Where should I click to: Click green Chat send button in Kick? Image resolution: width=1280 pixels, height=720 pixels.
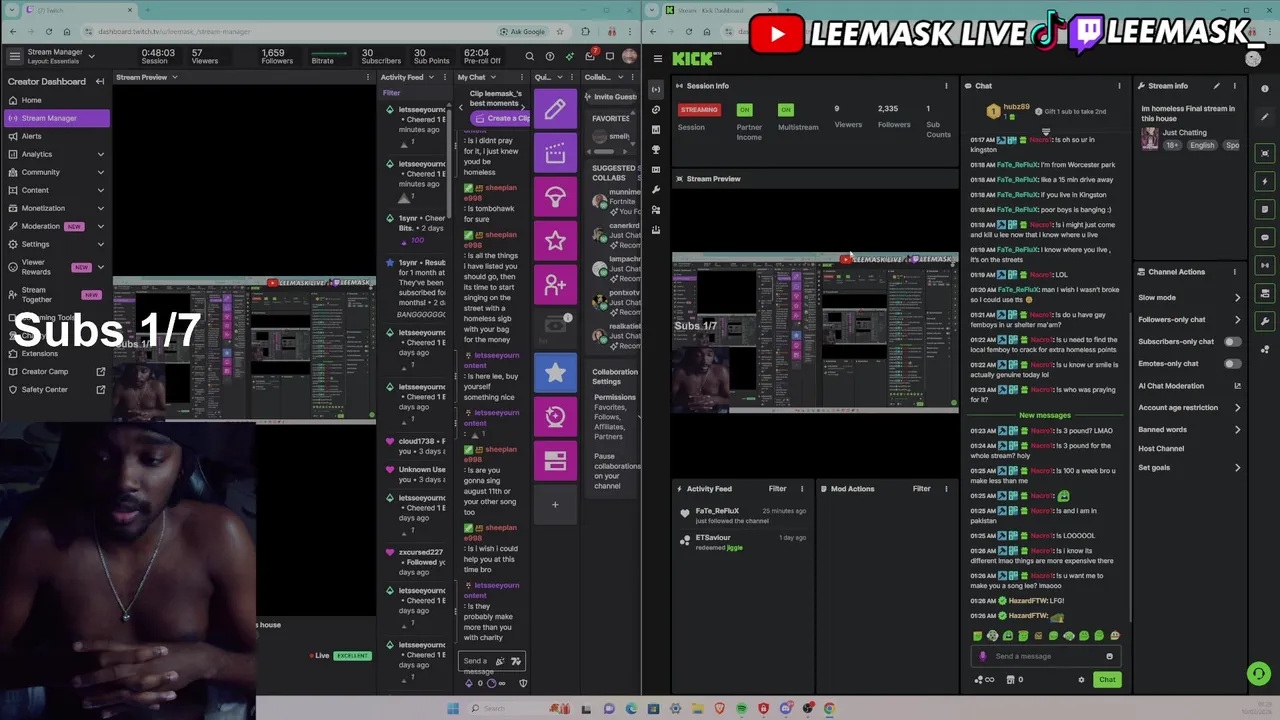[1107, 680]
